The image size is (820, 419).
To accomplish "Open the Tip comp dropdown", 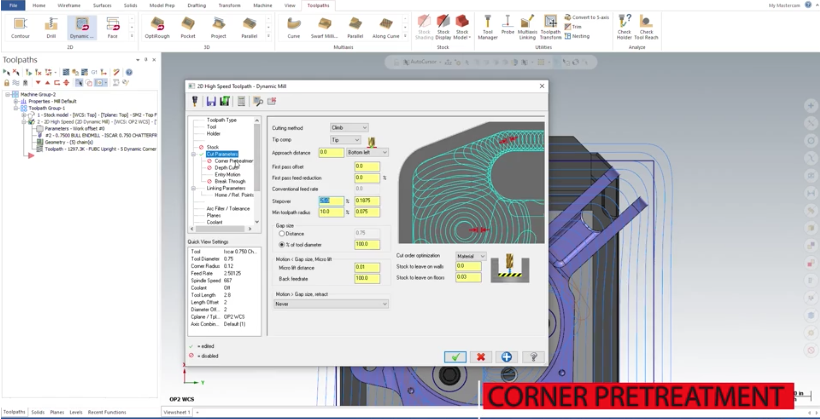I will click(345, 140).
